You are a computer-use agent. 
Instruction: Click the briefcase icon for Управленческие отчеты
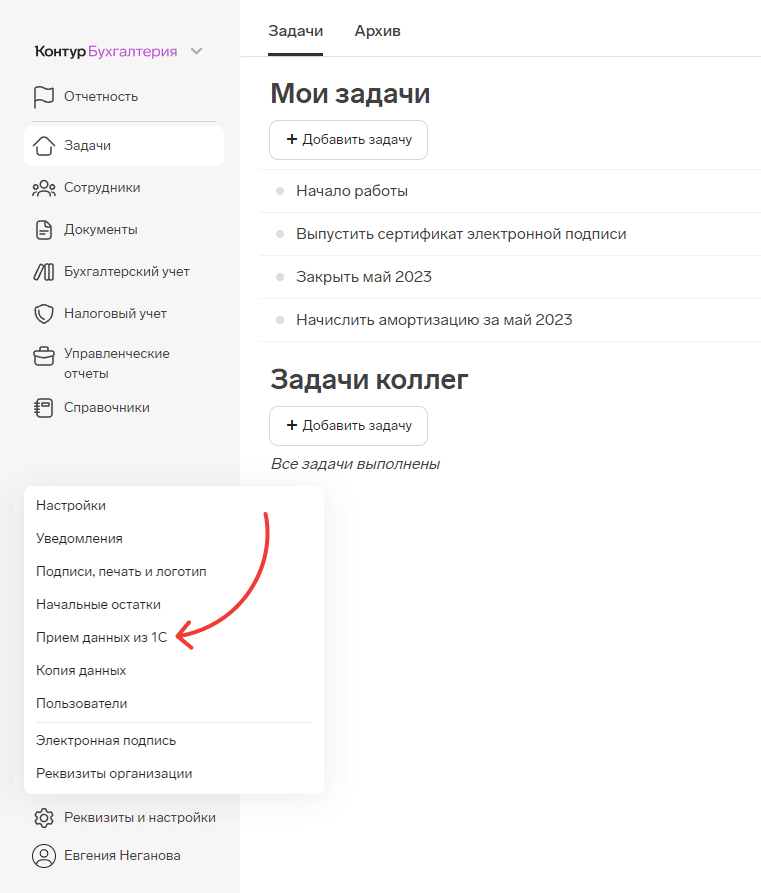click(x=44, y=356)
